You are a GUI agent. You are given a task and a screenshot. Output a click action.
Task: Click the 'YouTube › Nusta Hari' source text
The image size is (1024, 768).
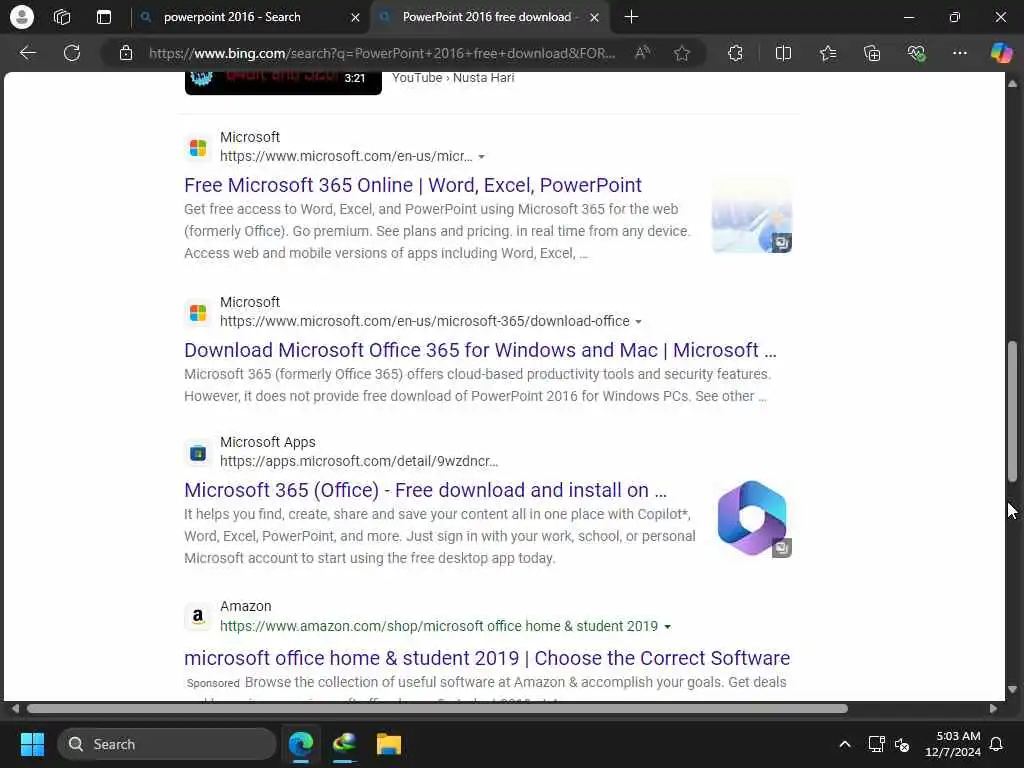coord(453,78)
